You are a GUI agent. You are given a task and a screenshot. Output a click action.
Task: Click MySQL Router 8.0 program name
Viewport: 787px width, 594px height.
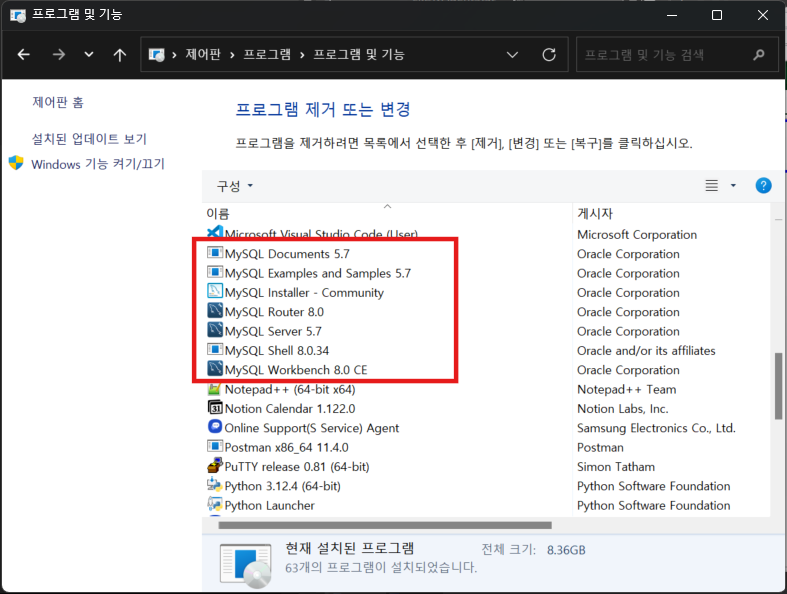[274, 312]
